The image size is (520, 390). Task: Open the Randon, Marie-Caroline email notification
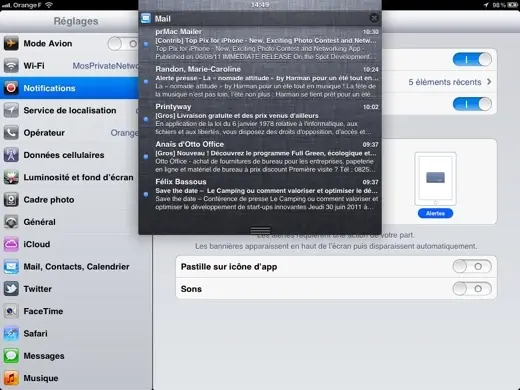coord(260,82)
